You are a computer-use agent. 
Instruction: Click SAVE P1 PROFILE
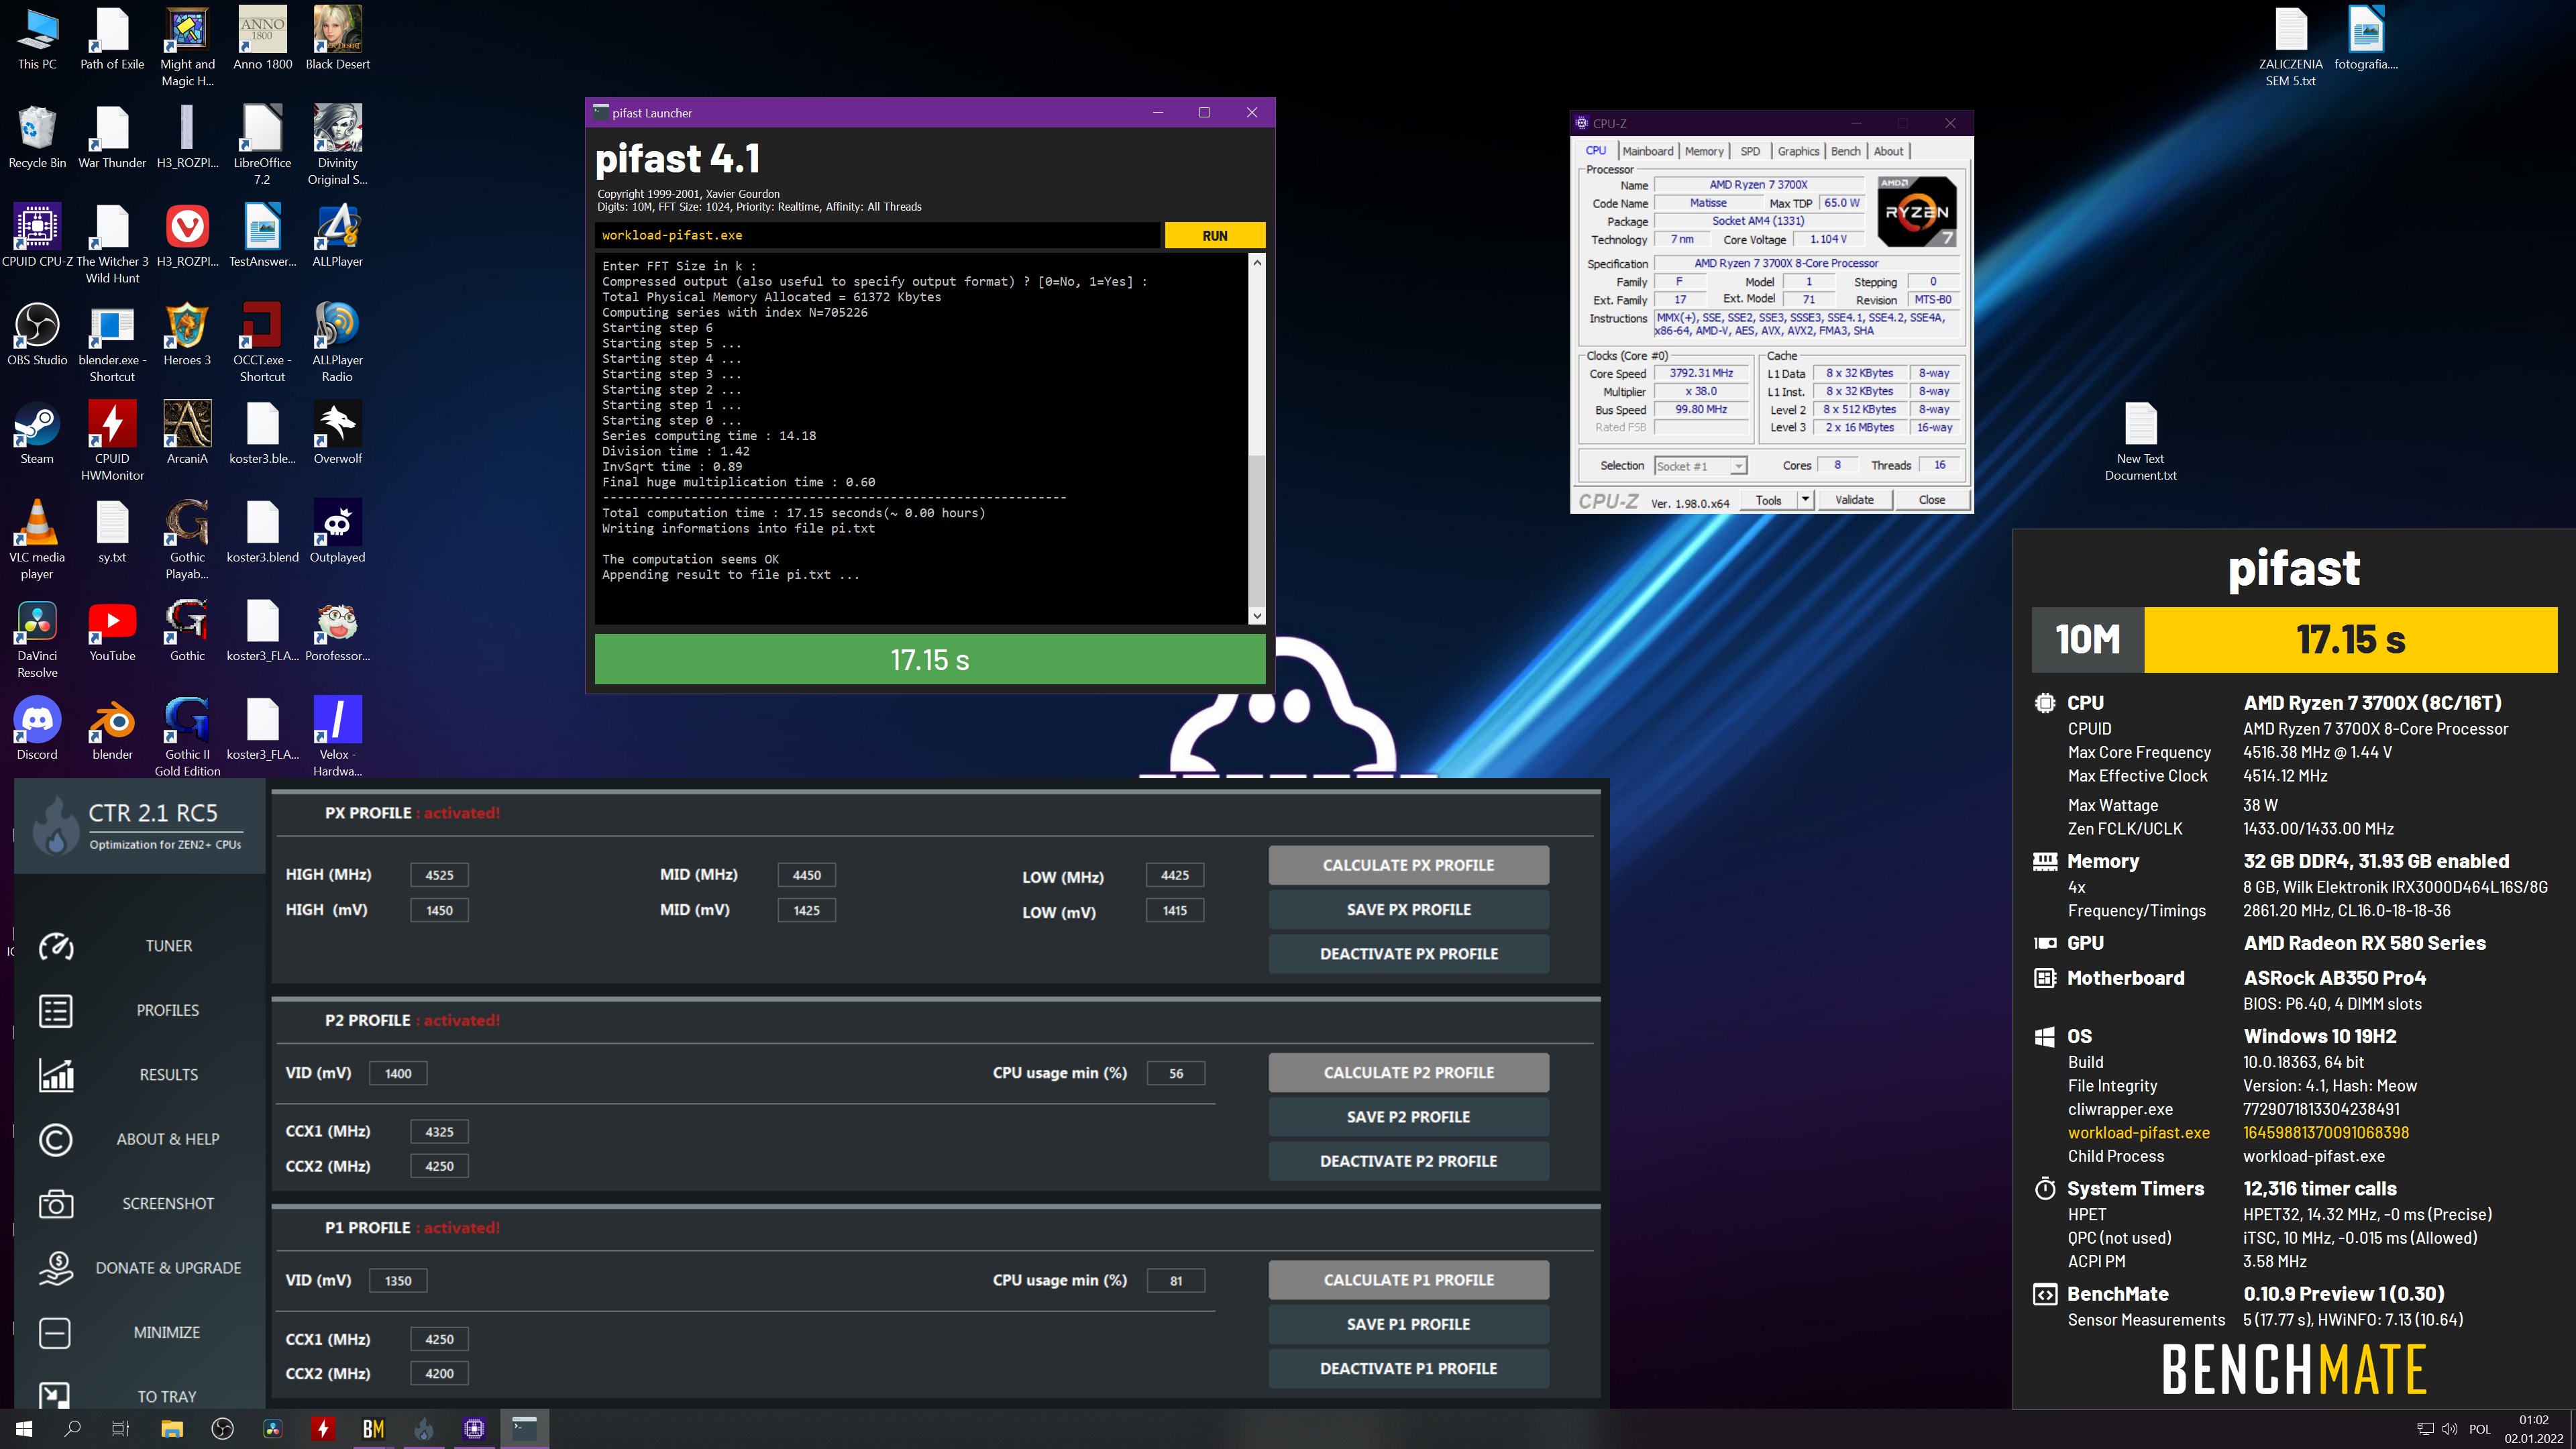point(1408,1324)
